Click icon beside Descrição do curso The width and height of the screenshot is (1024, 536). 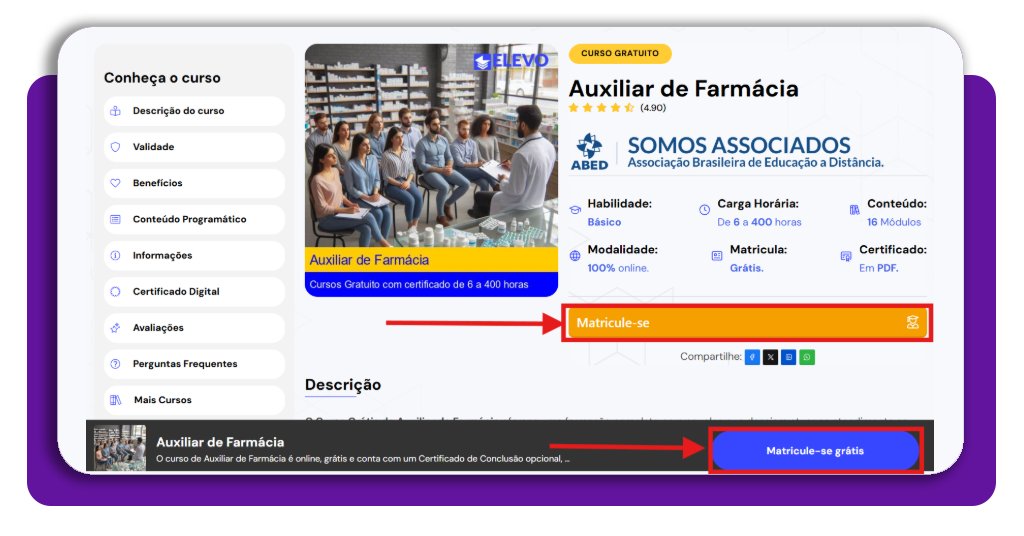tap(116, 111)
